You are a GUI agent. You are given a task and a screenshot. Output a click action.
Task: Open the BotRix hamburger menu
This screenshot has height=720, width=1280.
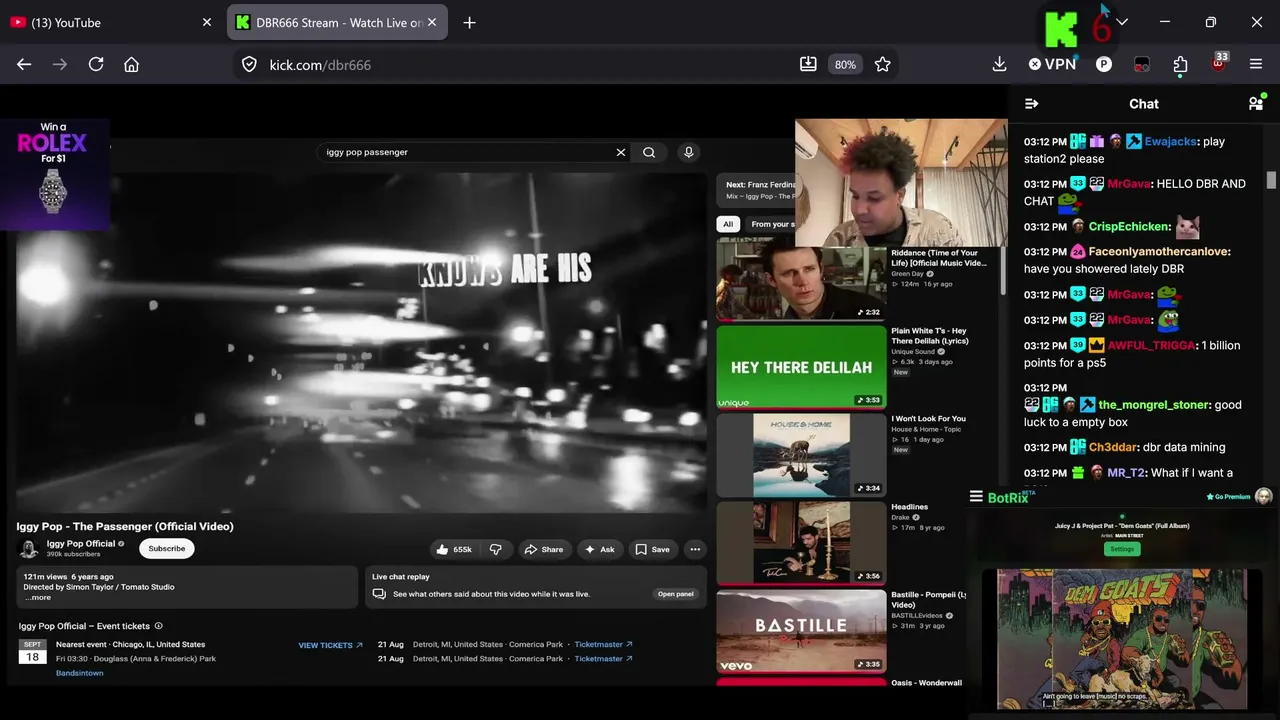[976, 496]
